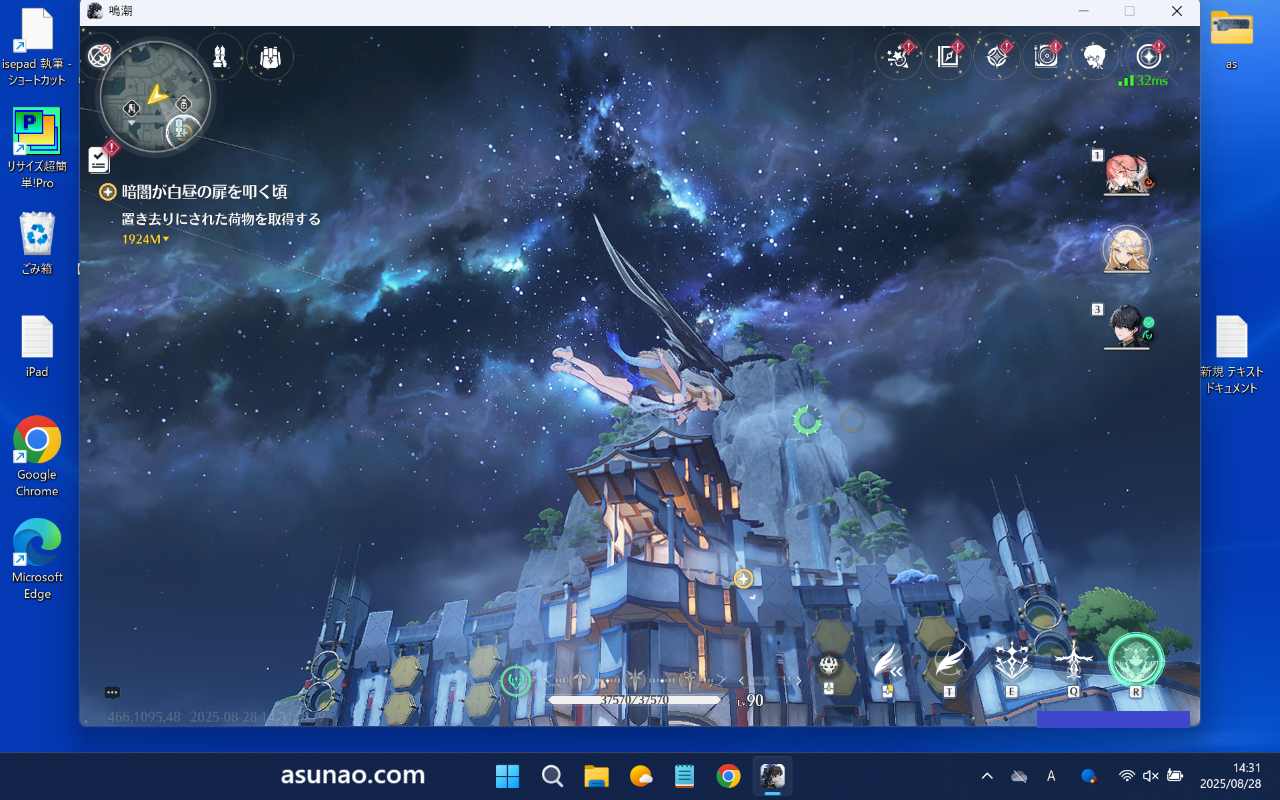This screenshot has height=800, width=1280.
Task: Open Windows Start menu
Action: (x=507, y=776)
